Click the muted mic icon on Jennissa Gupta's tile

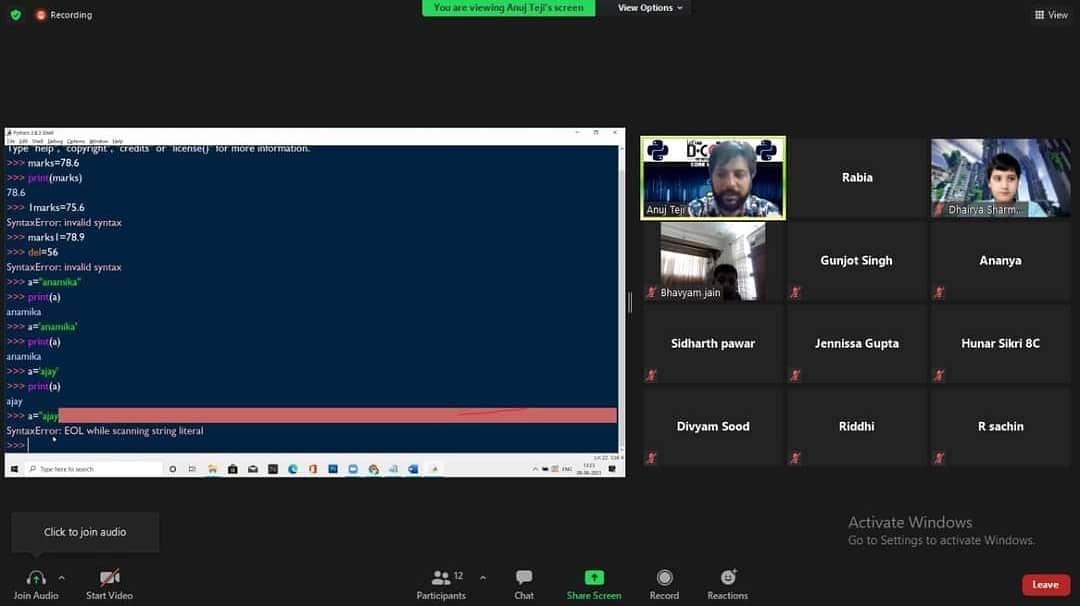(x=796, y=375)
